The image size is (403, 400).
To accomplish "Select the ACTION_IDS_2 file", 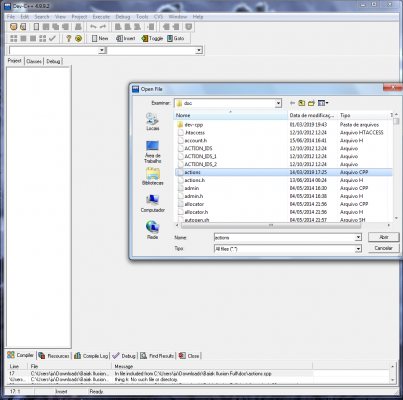I will (200, 164).
